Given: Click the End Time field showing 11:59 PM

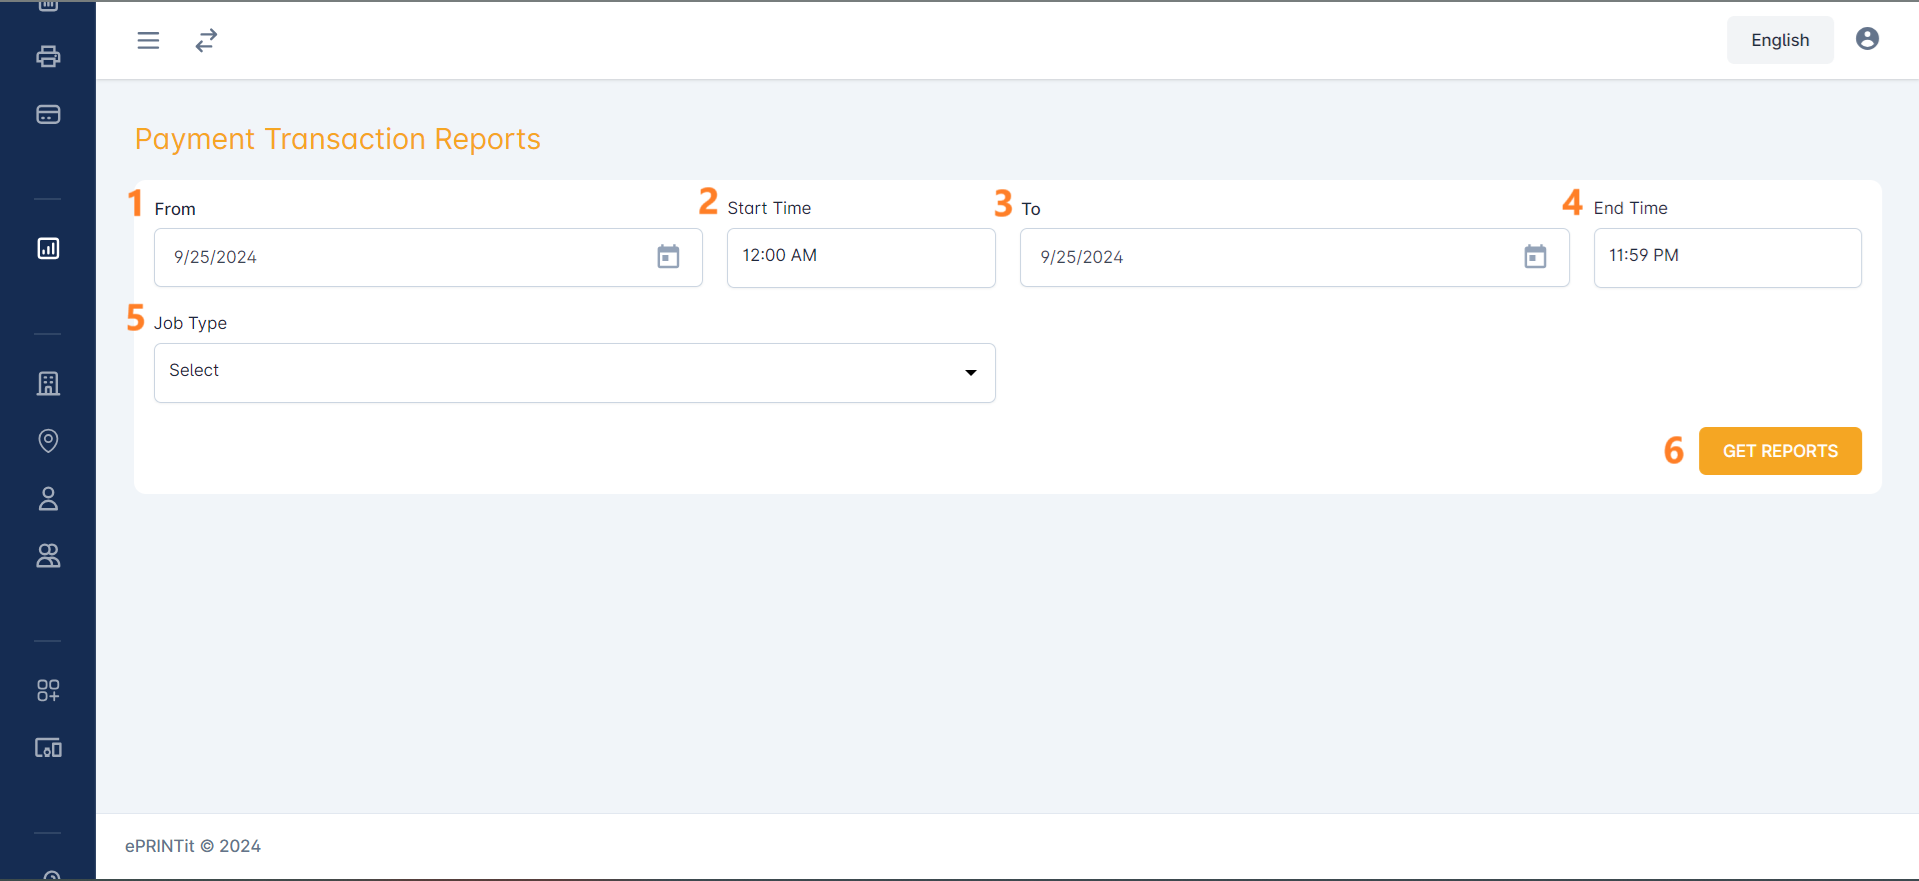Looking at the screenshot, I should click(x=1726, y=257).
